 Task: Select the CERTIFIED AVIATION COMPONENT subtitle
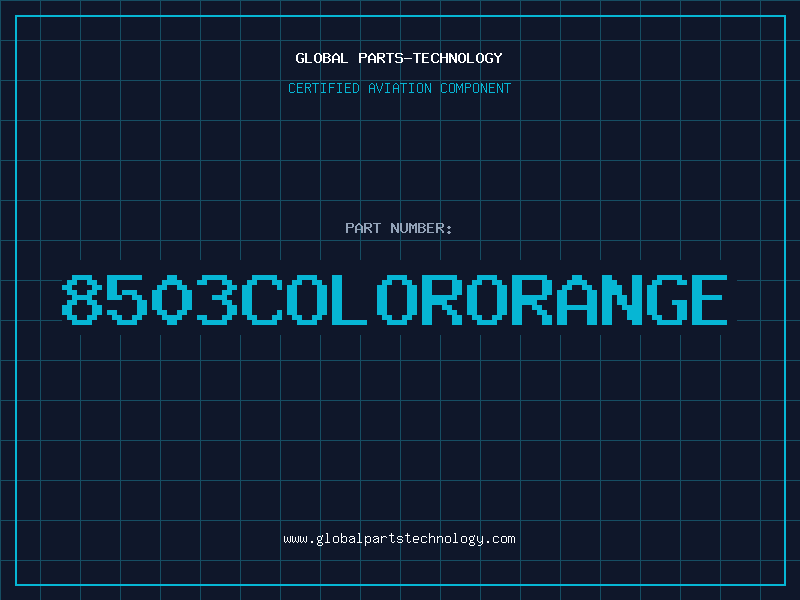tap(399, 88)
